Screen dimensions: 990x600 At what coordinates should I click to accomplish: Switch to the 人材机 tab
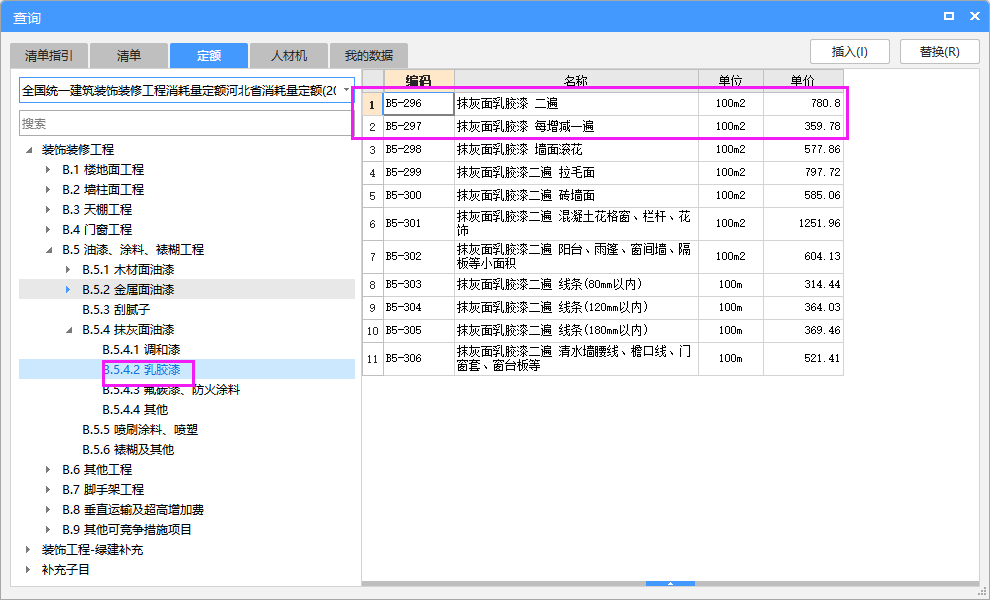tap(289, 56)
